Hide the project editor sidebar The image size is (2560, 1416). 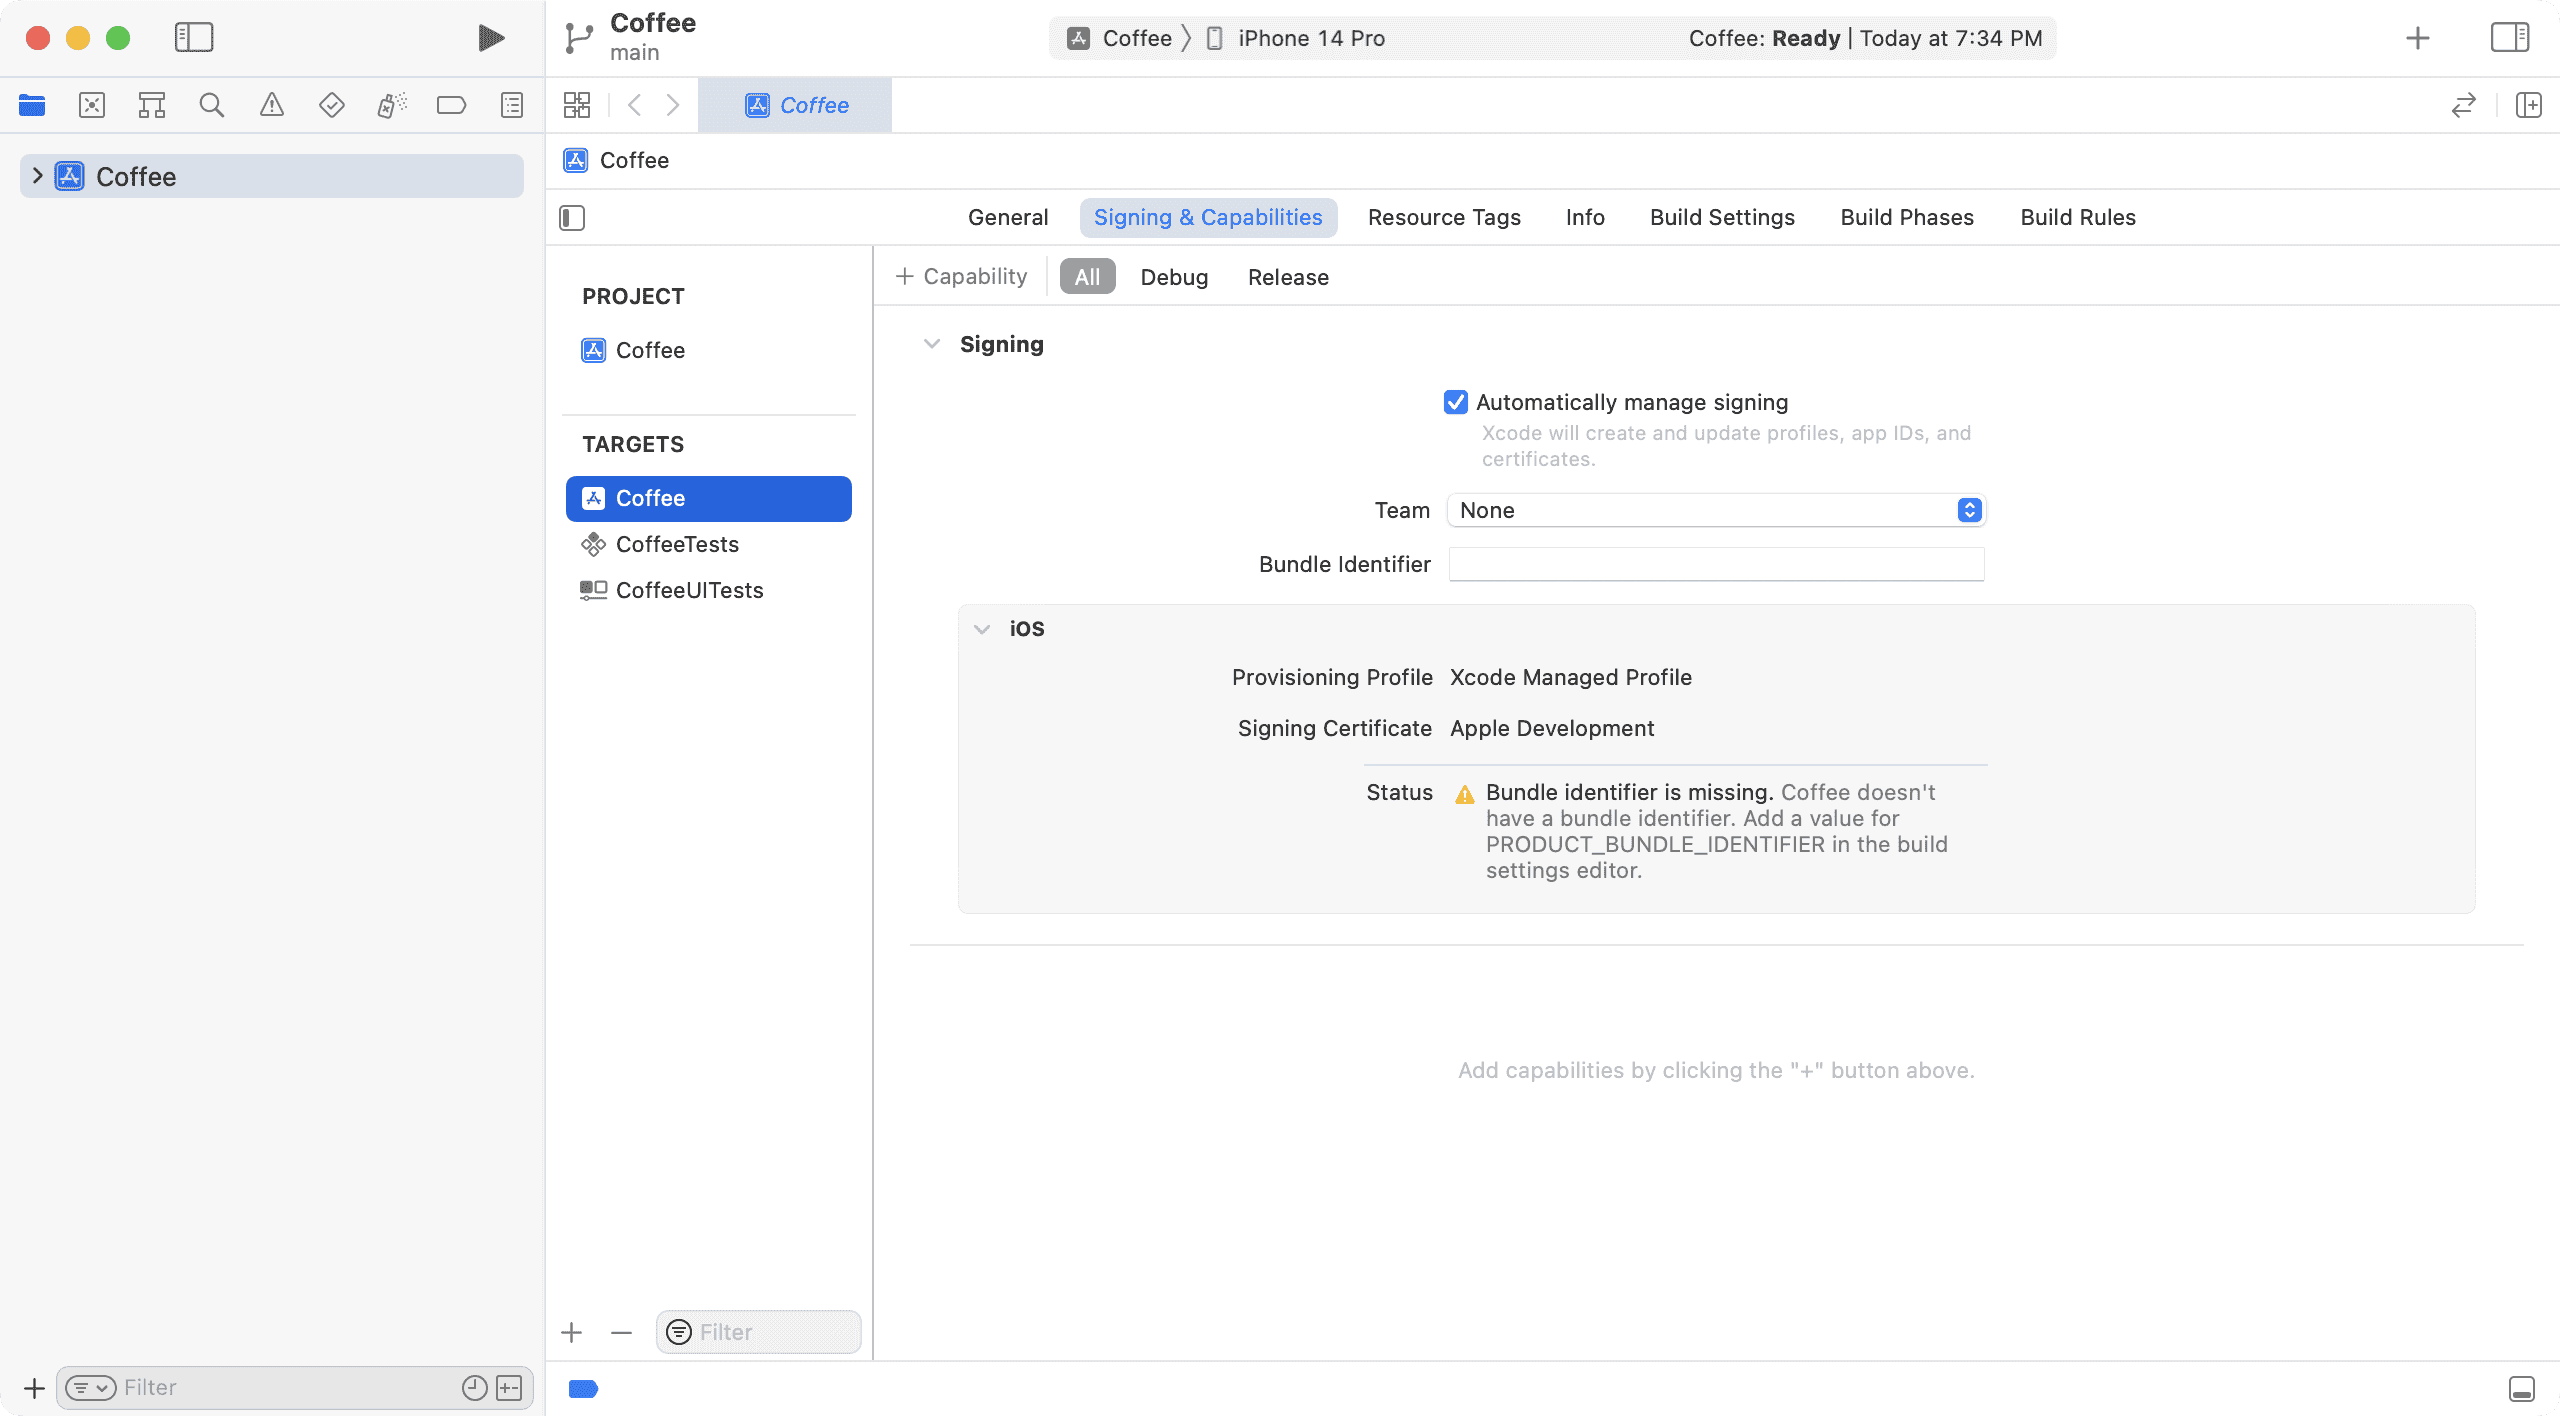[x=572, y=217]
